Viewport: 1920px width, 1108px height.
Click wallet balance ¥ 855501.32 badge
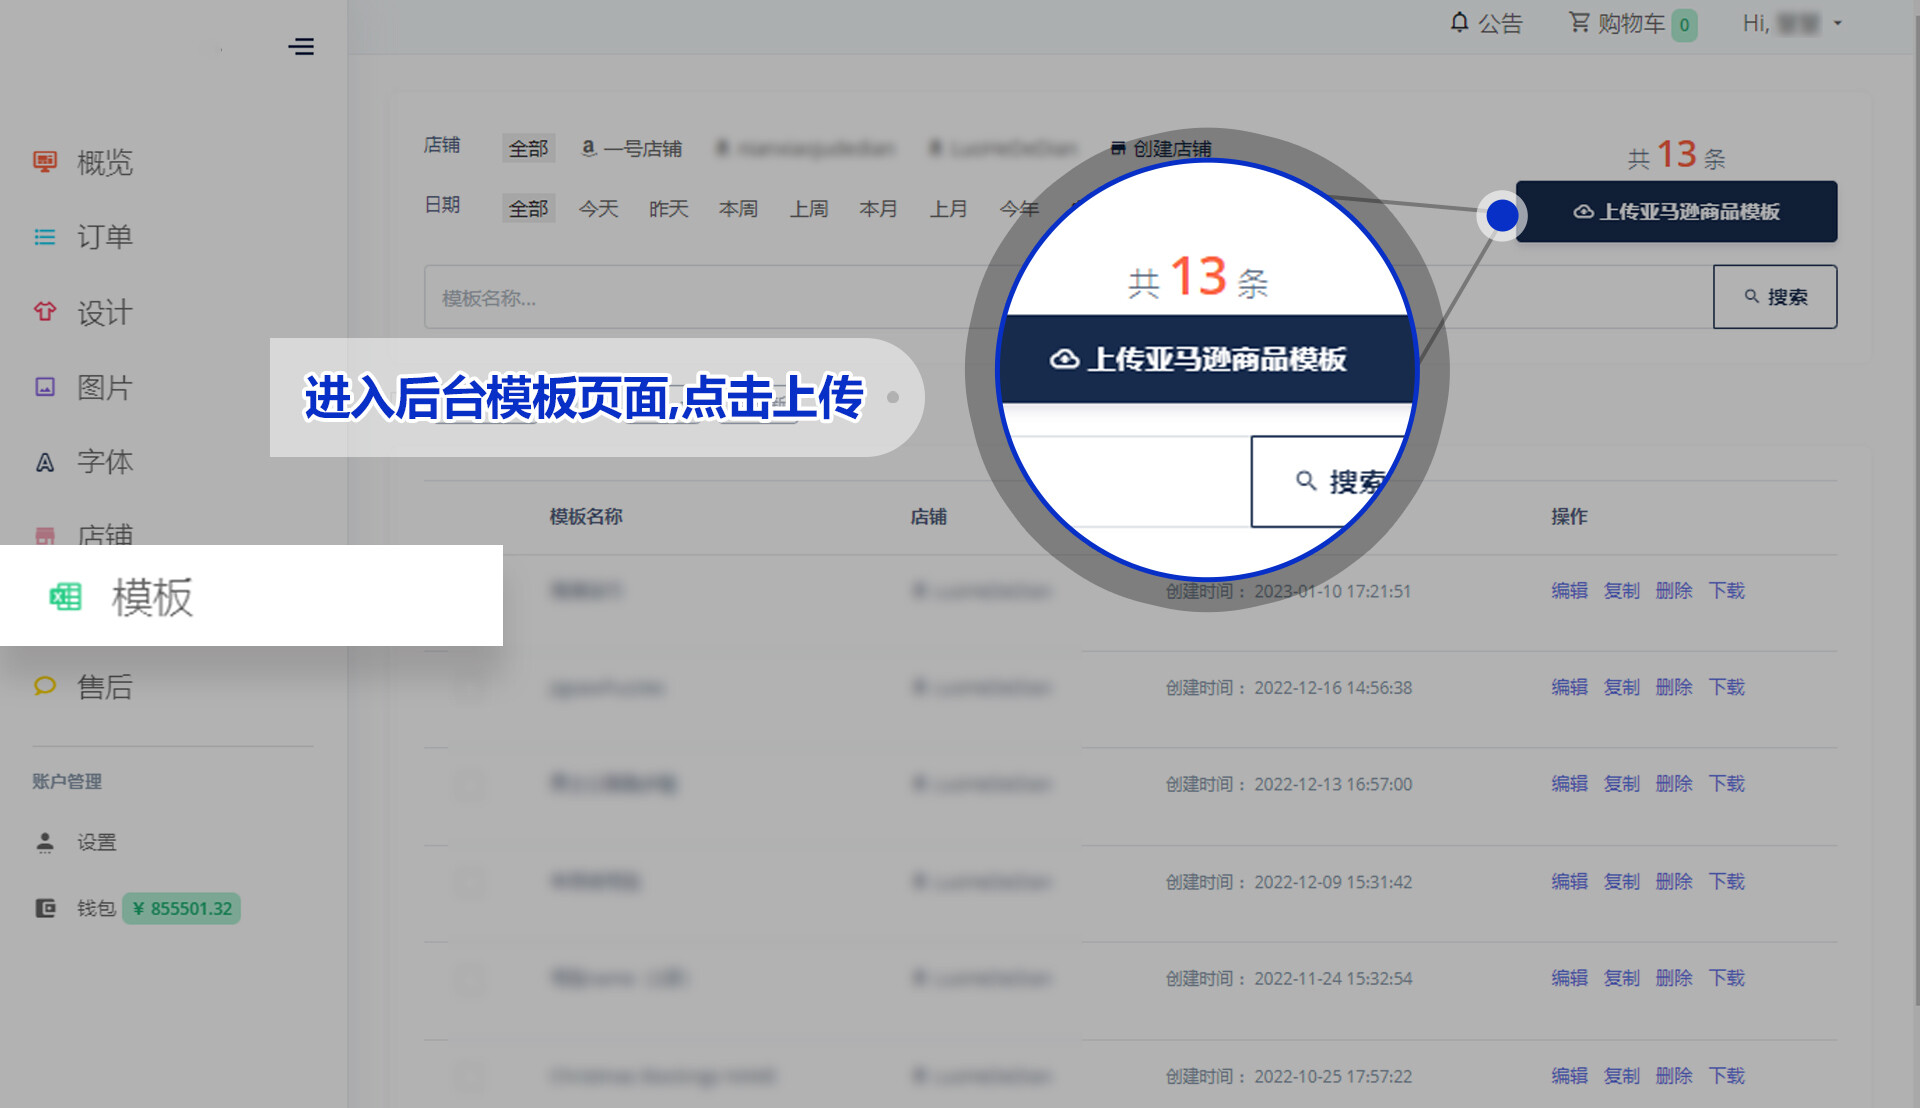[181, 908]
